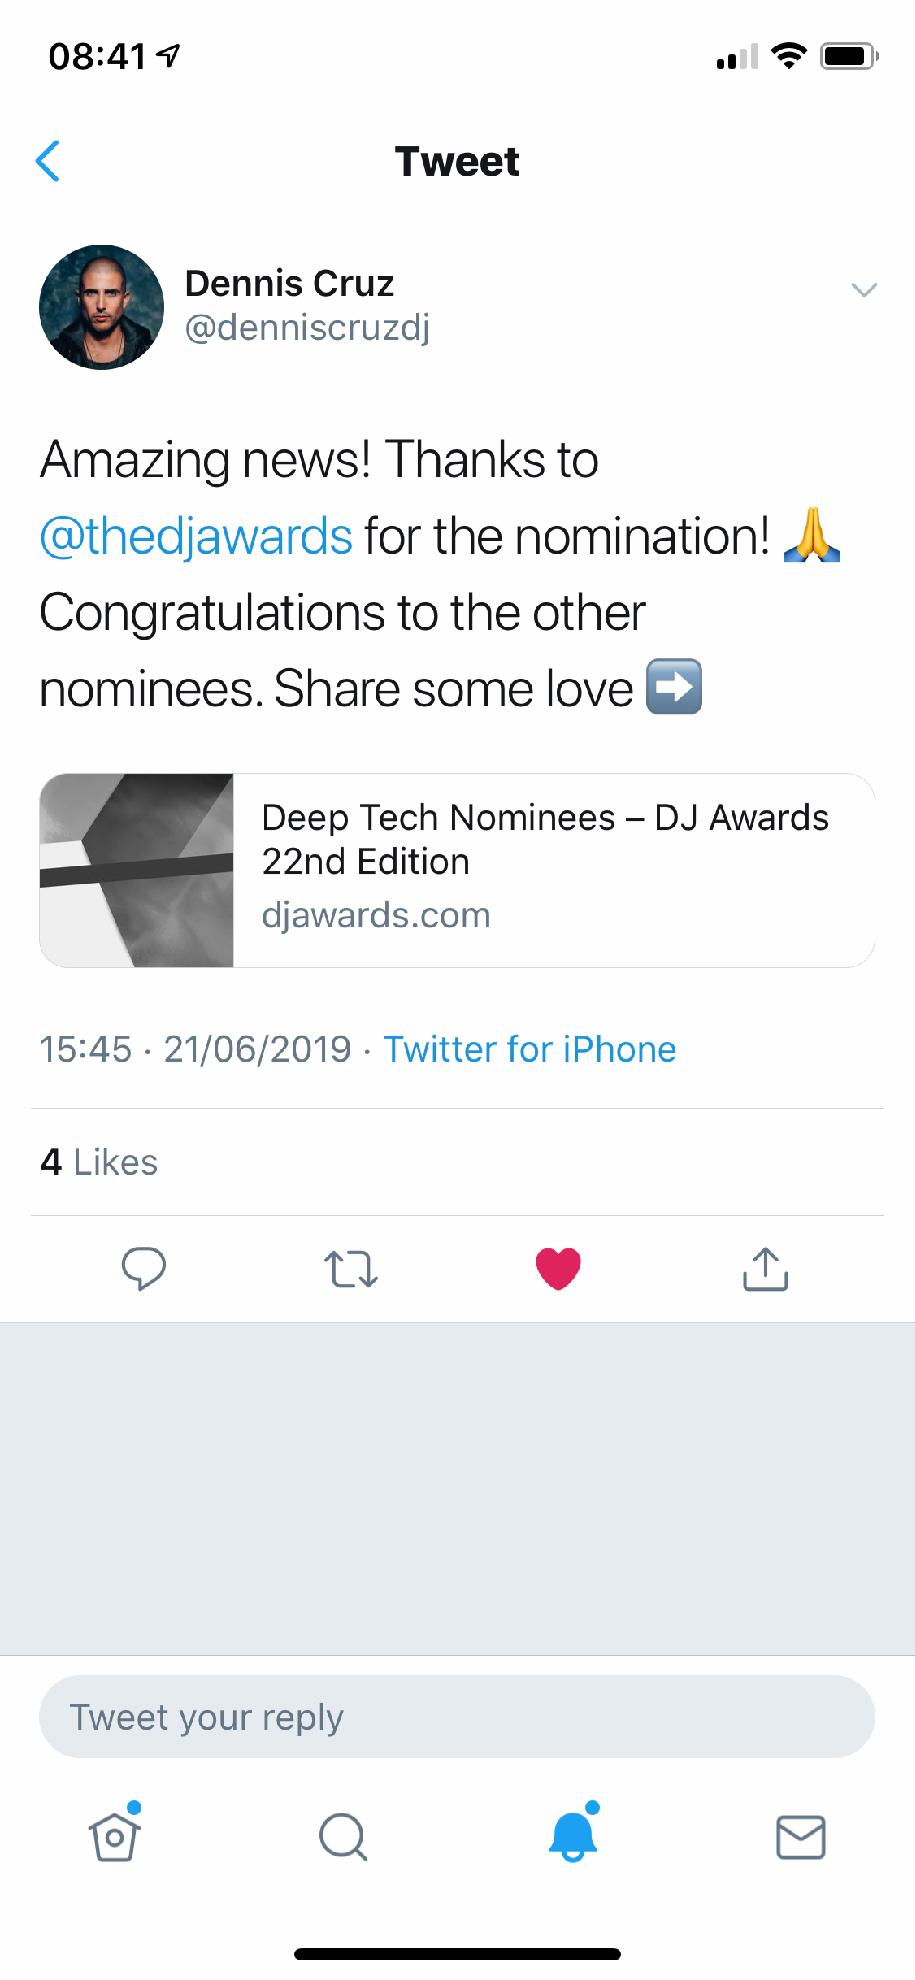Tap the share tweet icon
The height and width of the screenshot is (1980, 915).
click(765, 1269)
